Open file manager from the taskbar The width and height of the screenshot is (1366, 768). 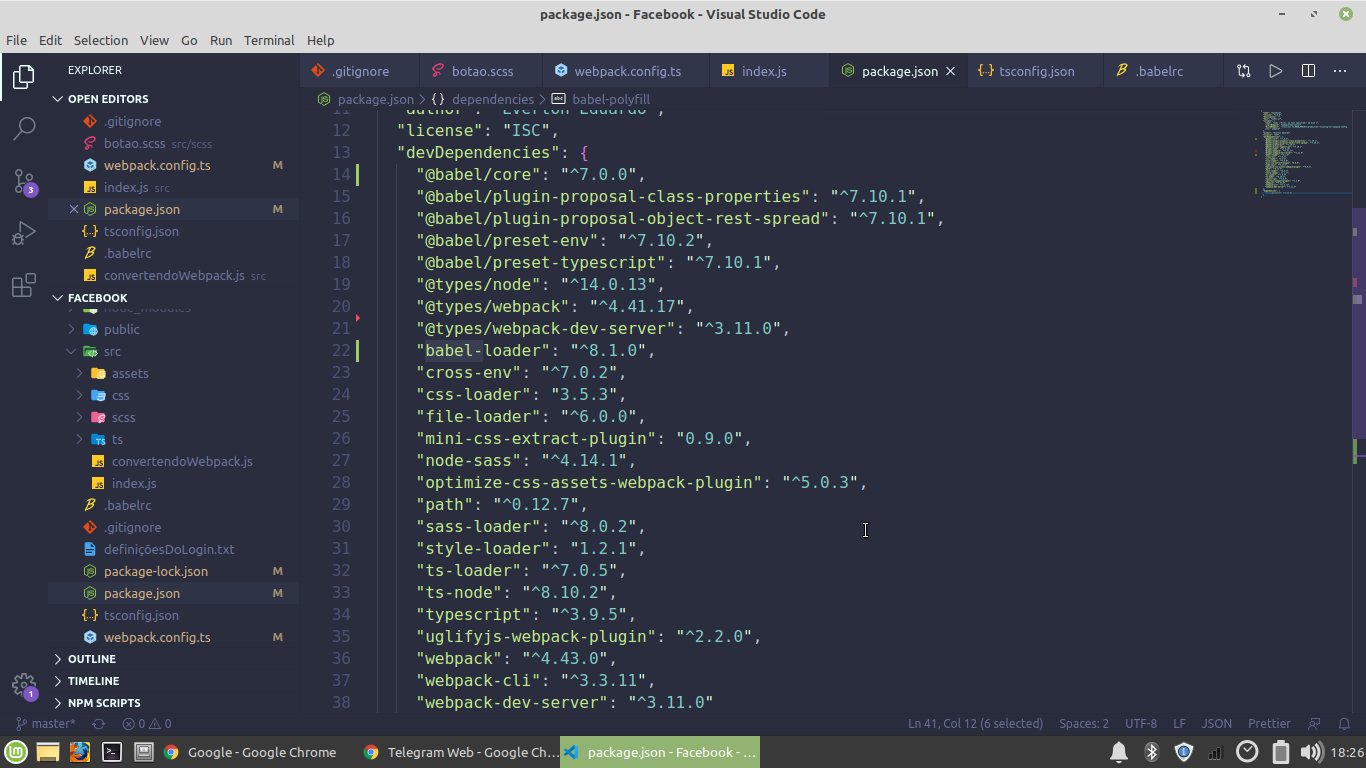(x=48, y=752)
